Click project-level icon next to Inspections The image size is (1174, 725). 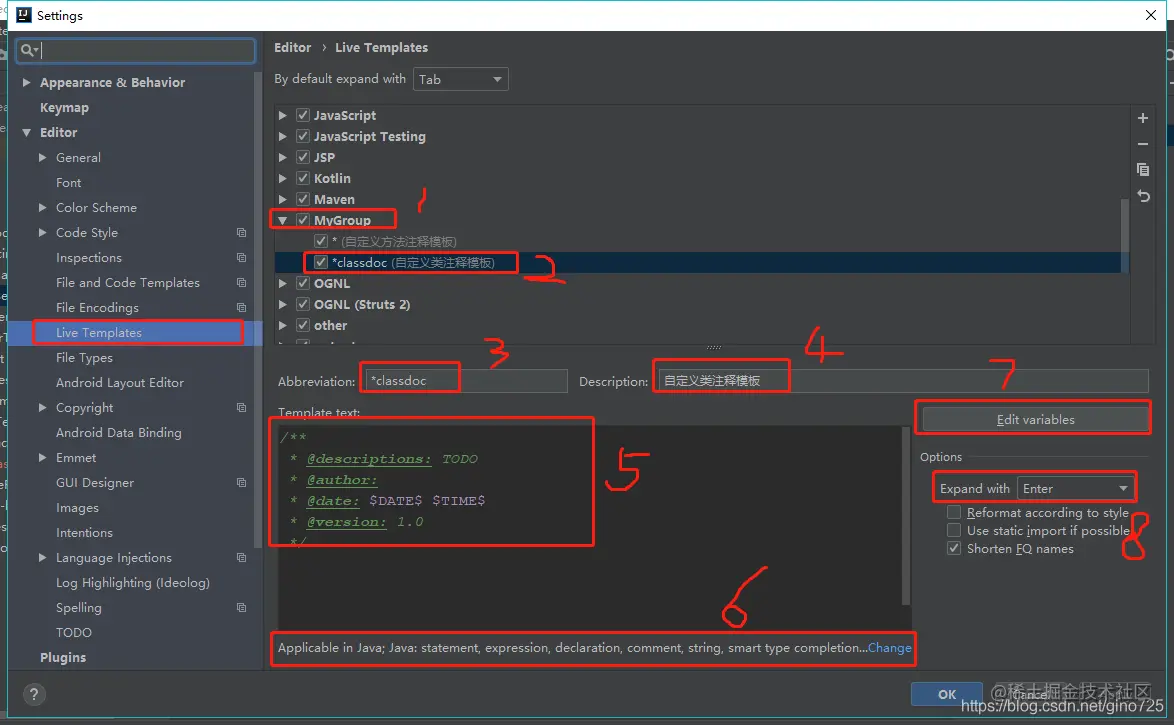(x=241, y=258)
